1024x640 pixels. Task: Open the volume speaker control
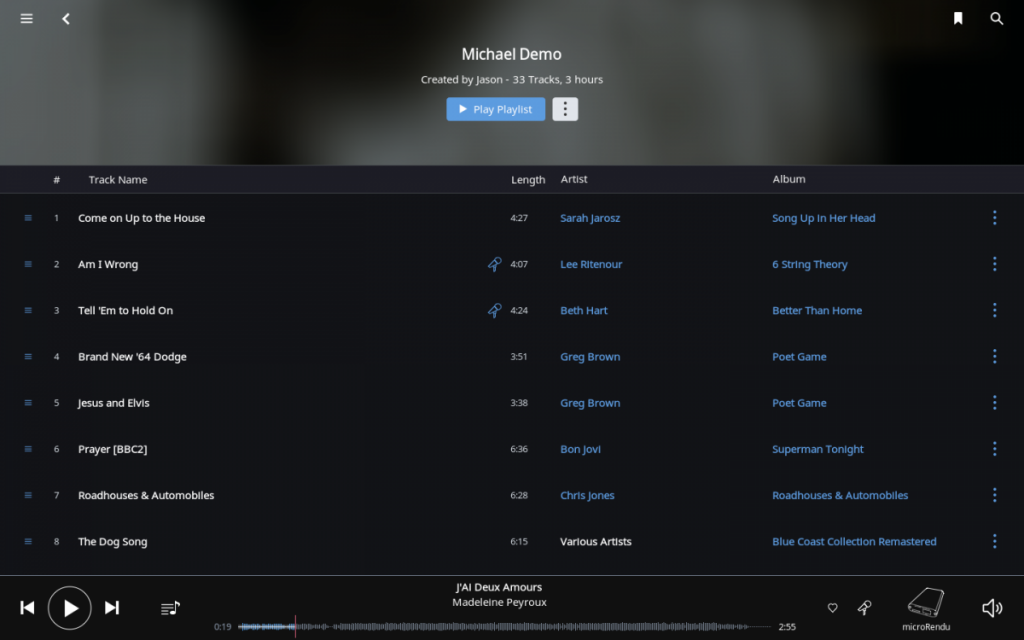coord(992,608)
